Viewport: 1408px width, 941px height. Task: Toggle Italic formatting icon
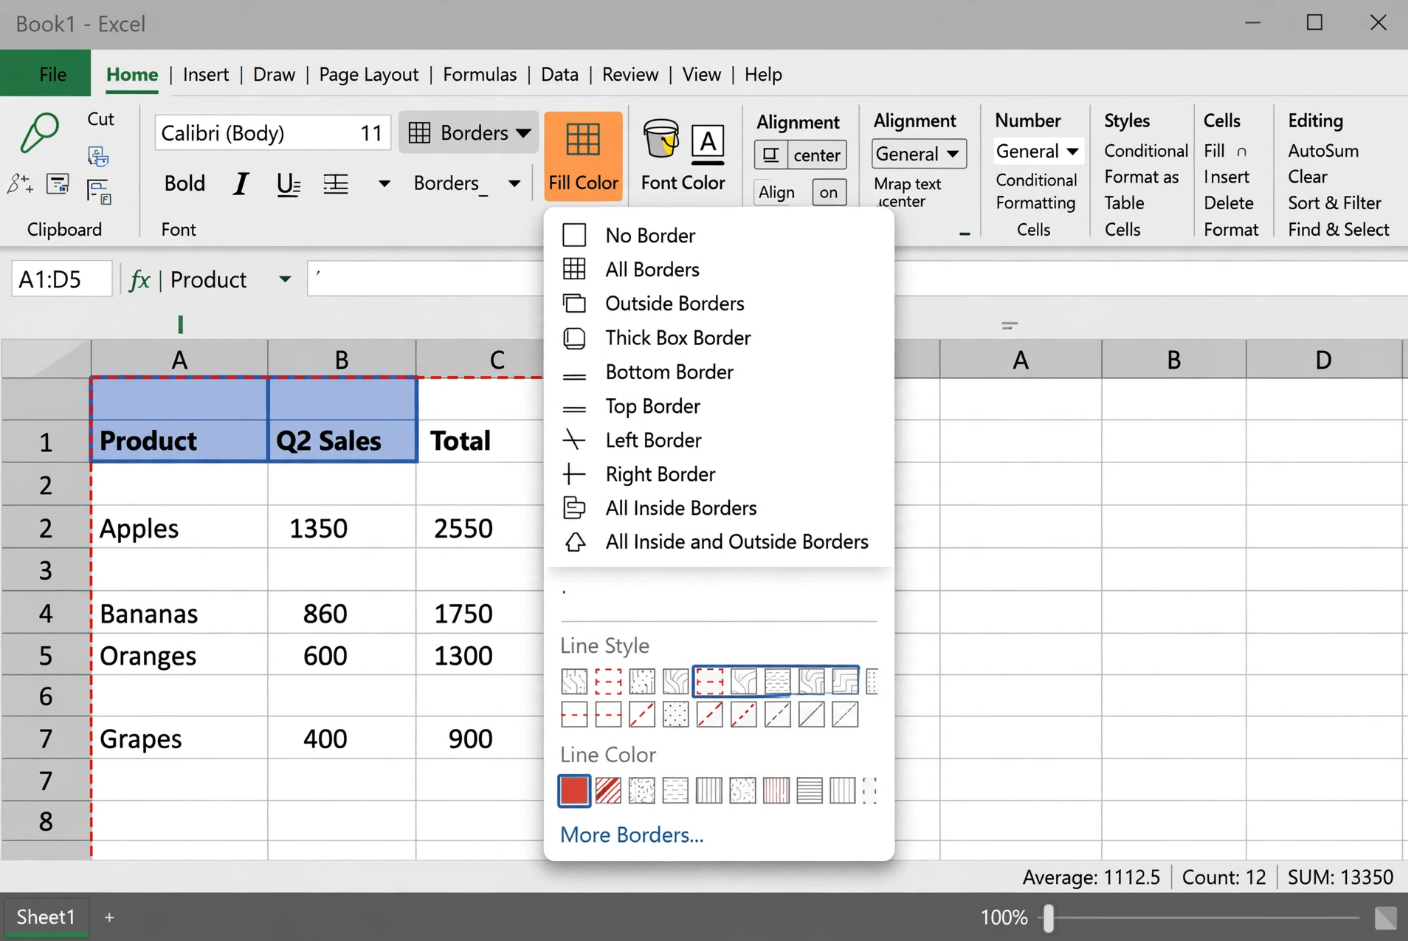(241, 183)
